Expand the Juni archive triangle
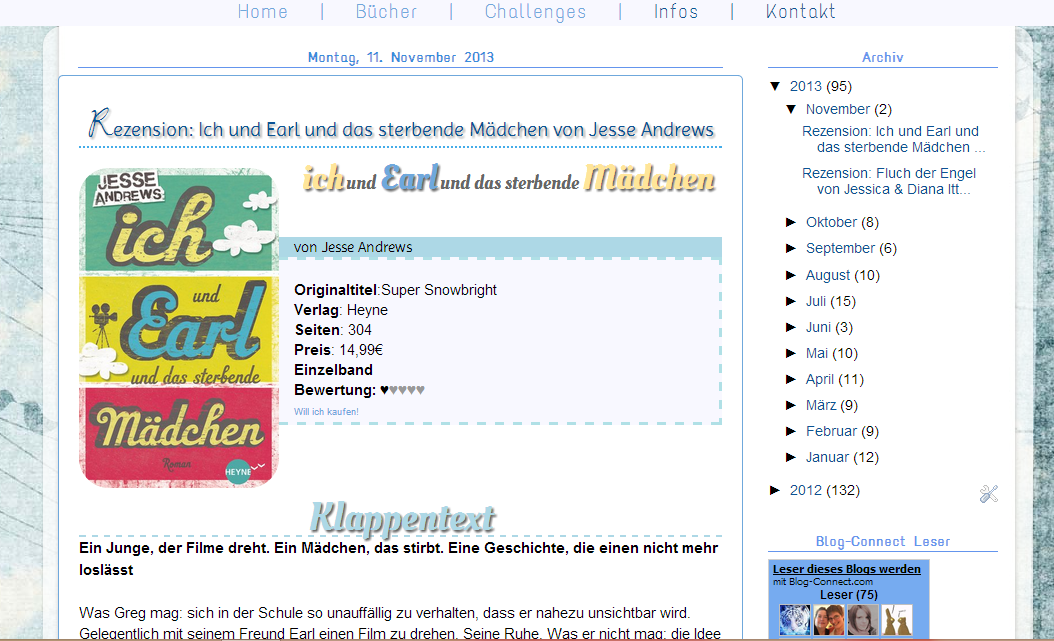The width and height of the screenshot is (1054, 641). tap(791, 327)
